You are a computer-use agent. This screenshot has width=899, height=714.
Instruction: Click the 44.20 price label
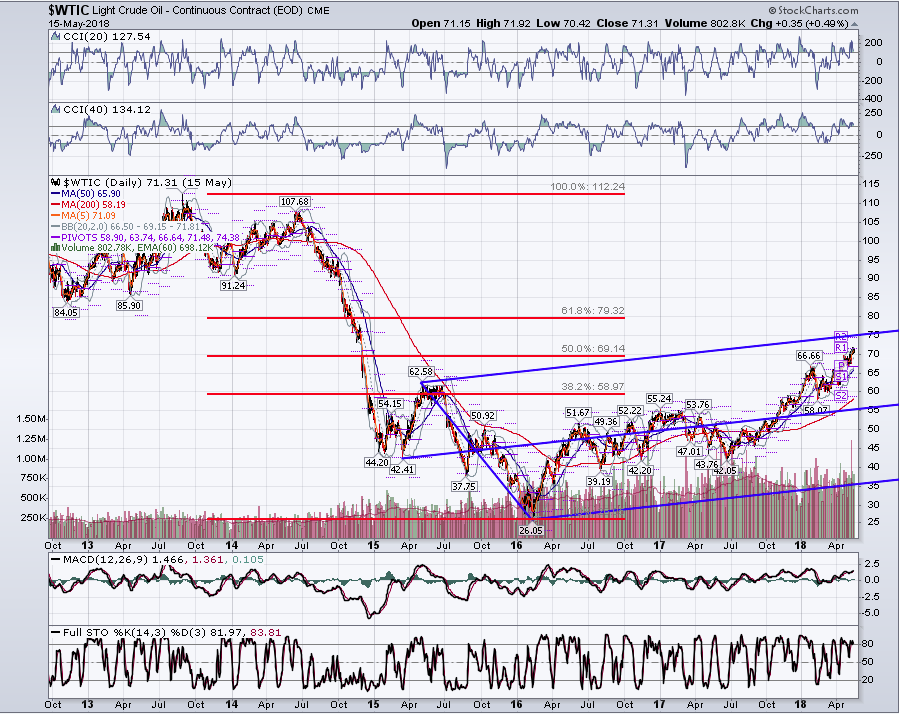tap(377, 462)
